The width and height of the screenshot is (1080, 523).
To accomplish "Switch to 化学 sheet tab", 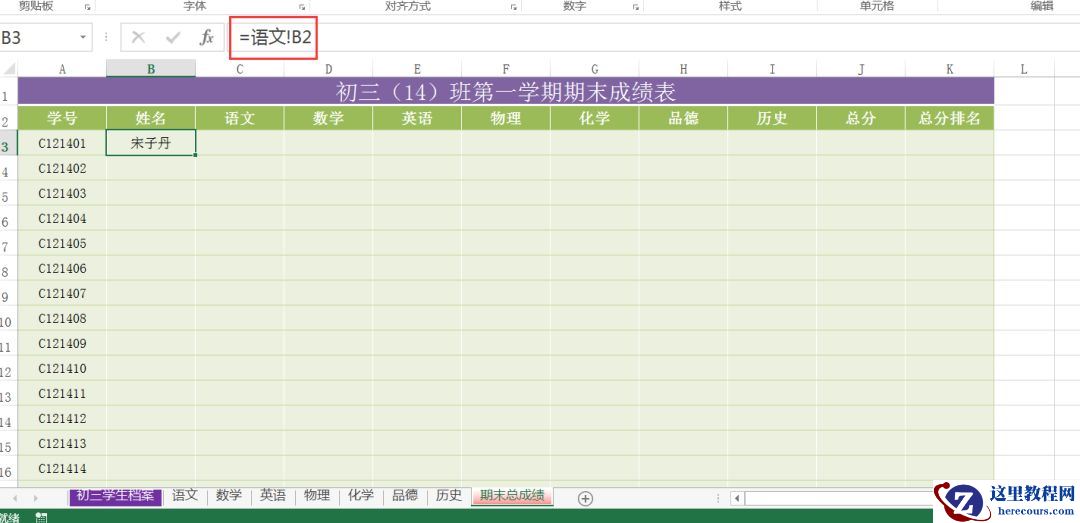I will click(361, 495).
